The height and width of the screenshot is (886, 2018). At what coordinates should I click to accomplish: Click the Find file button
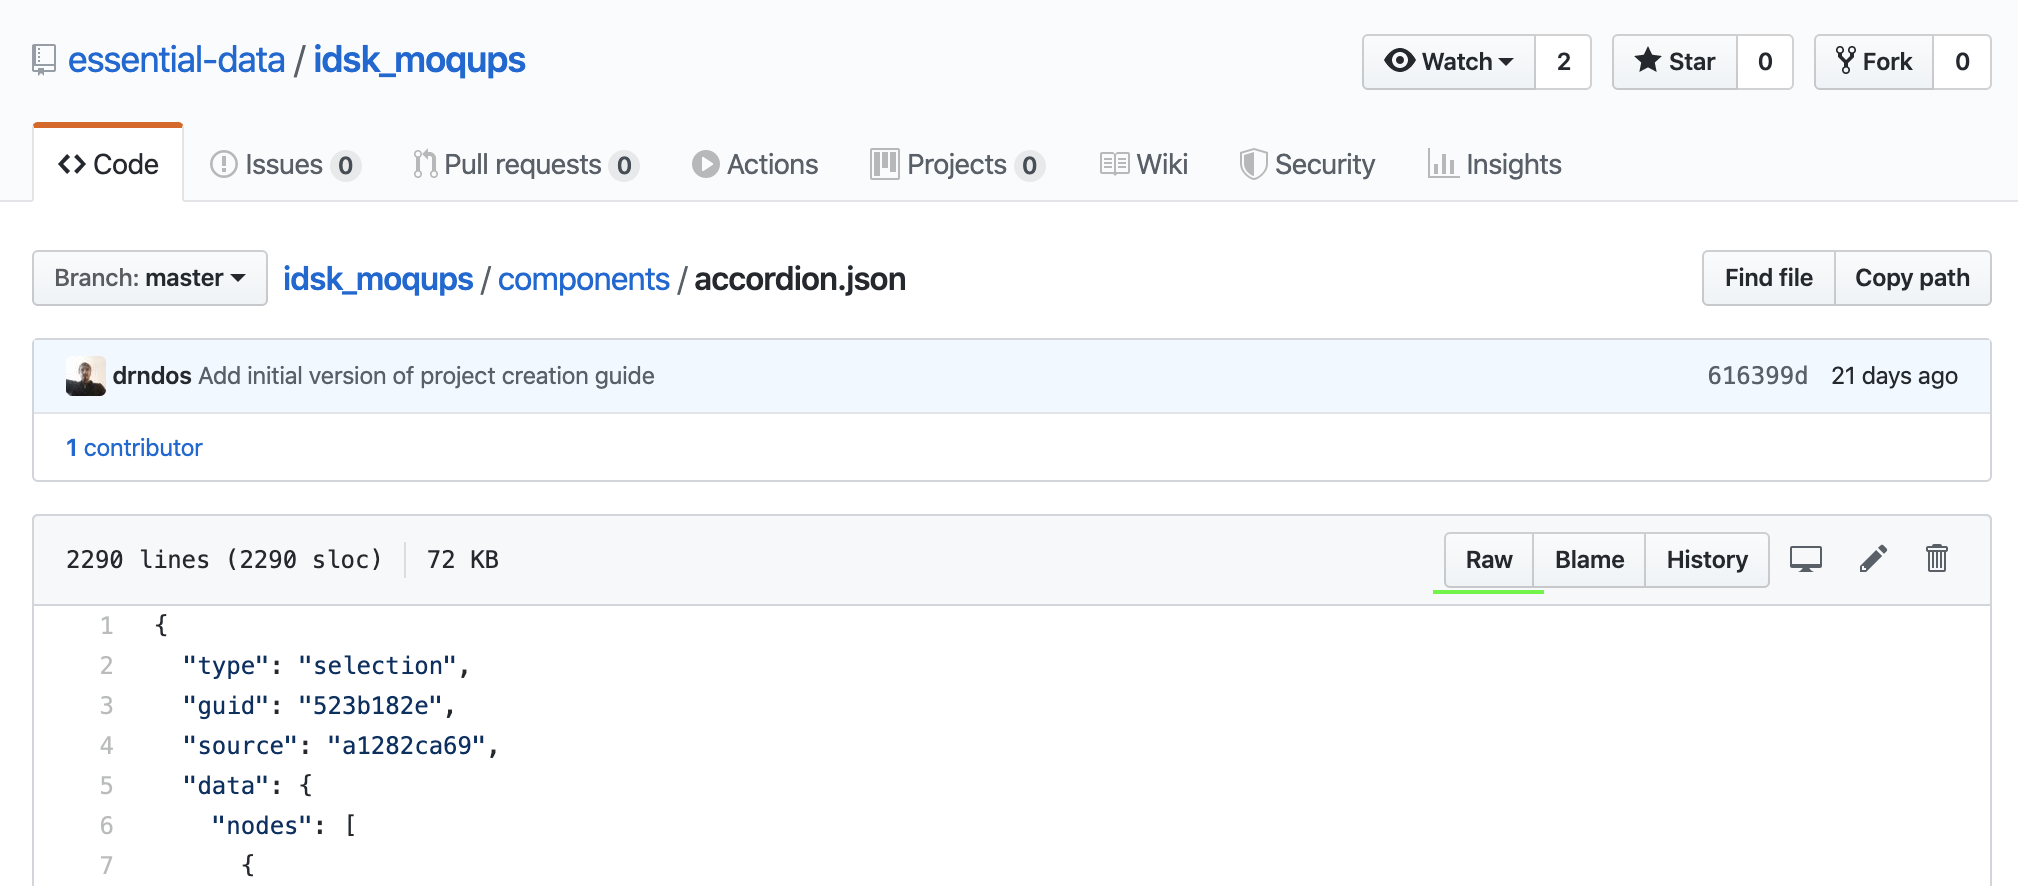1768,278
